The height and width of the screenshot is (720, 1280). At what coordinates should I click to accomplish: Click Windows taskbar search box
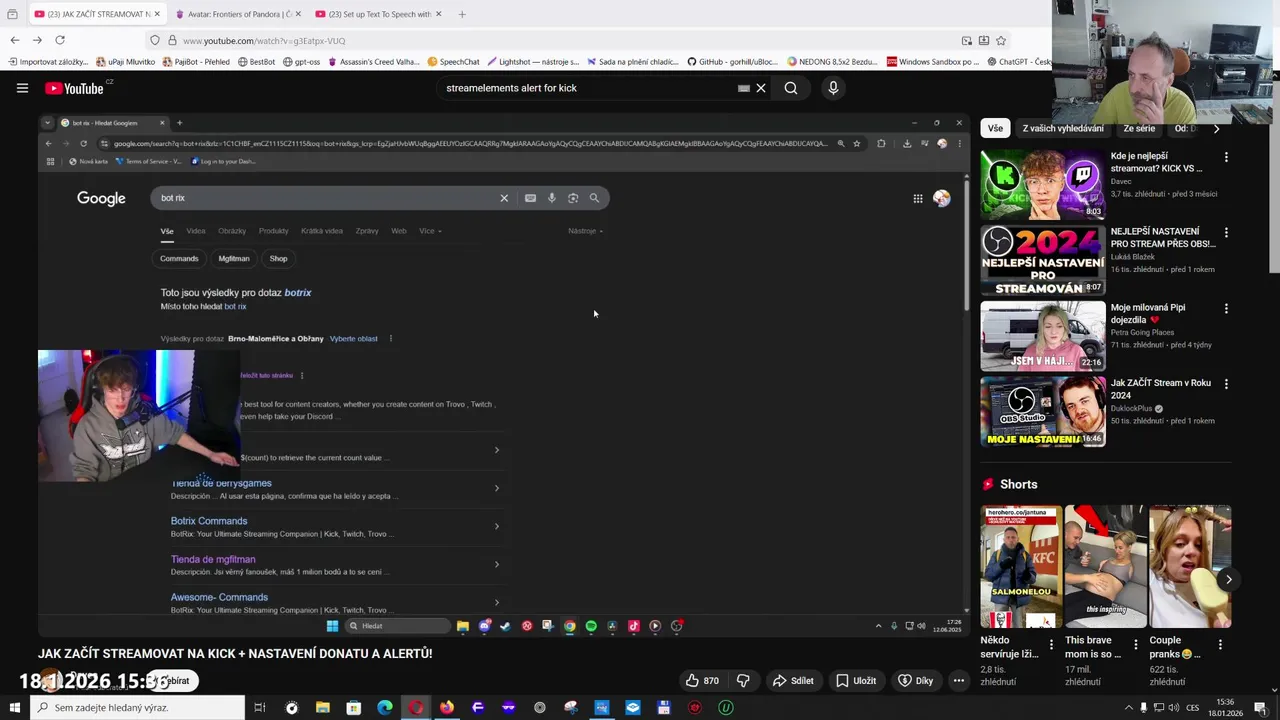138,708
